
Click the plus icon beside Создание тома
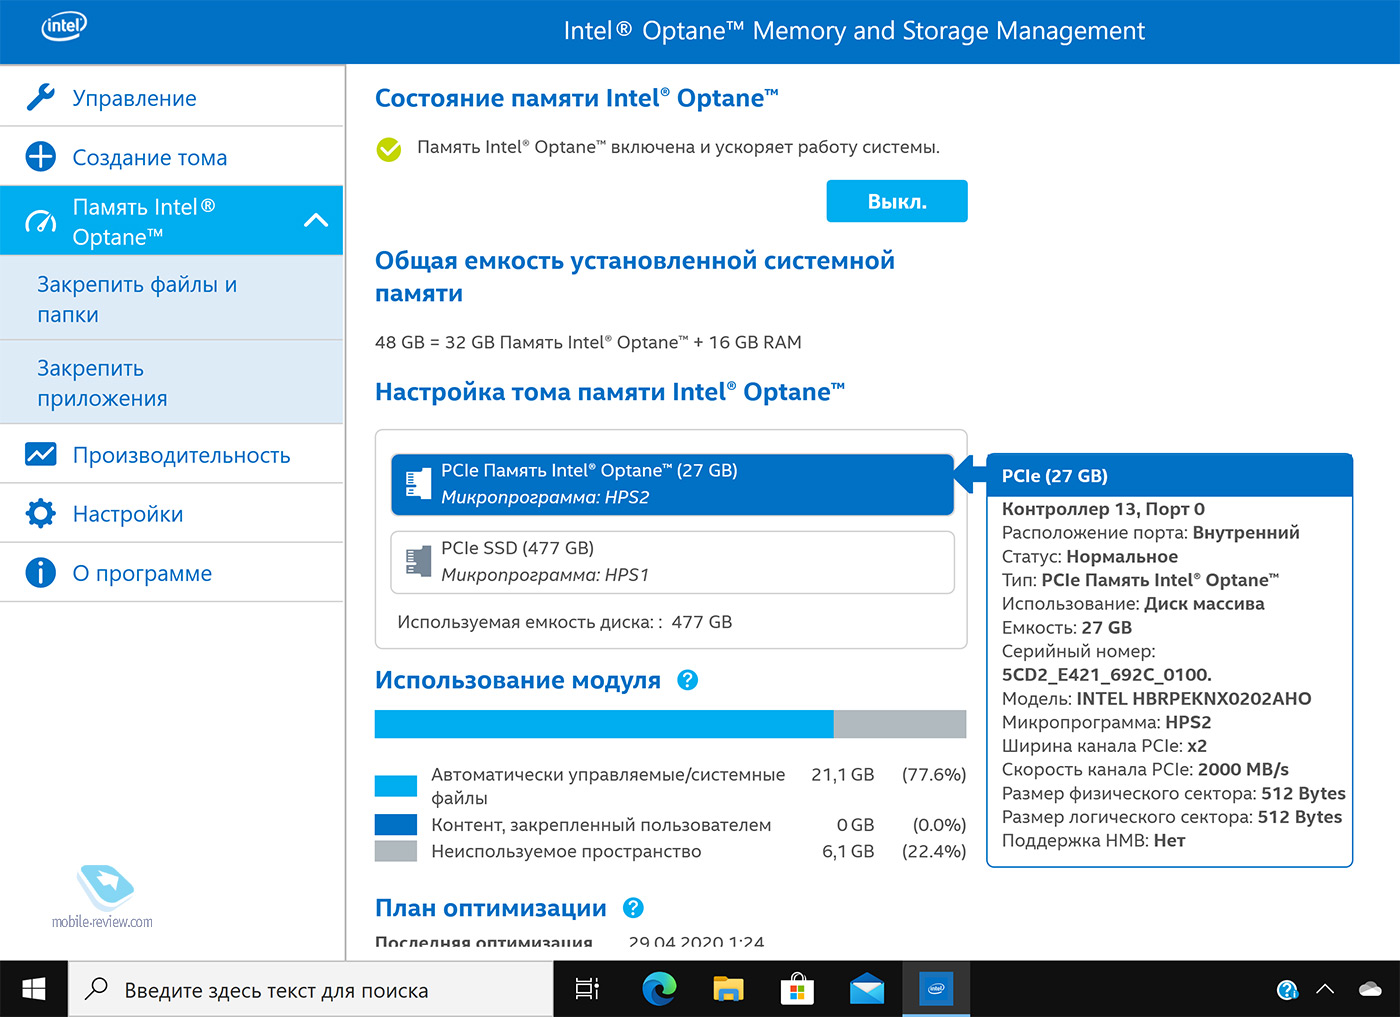tap(41, 156)
